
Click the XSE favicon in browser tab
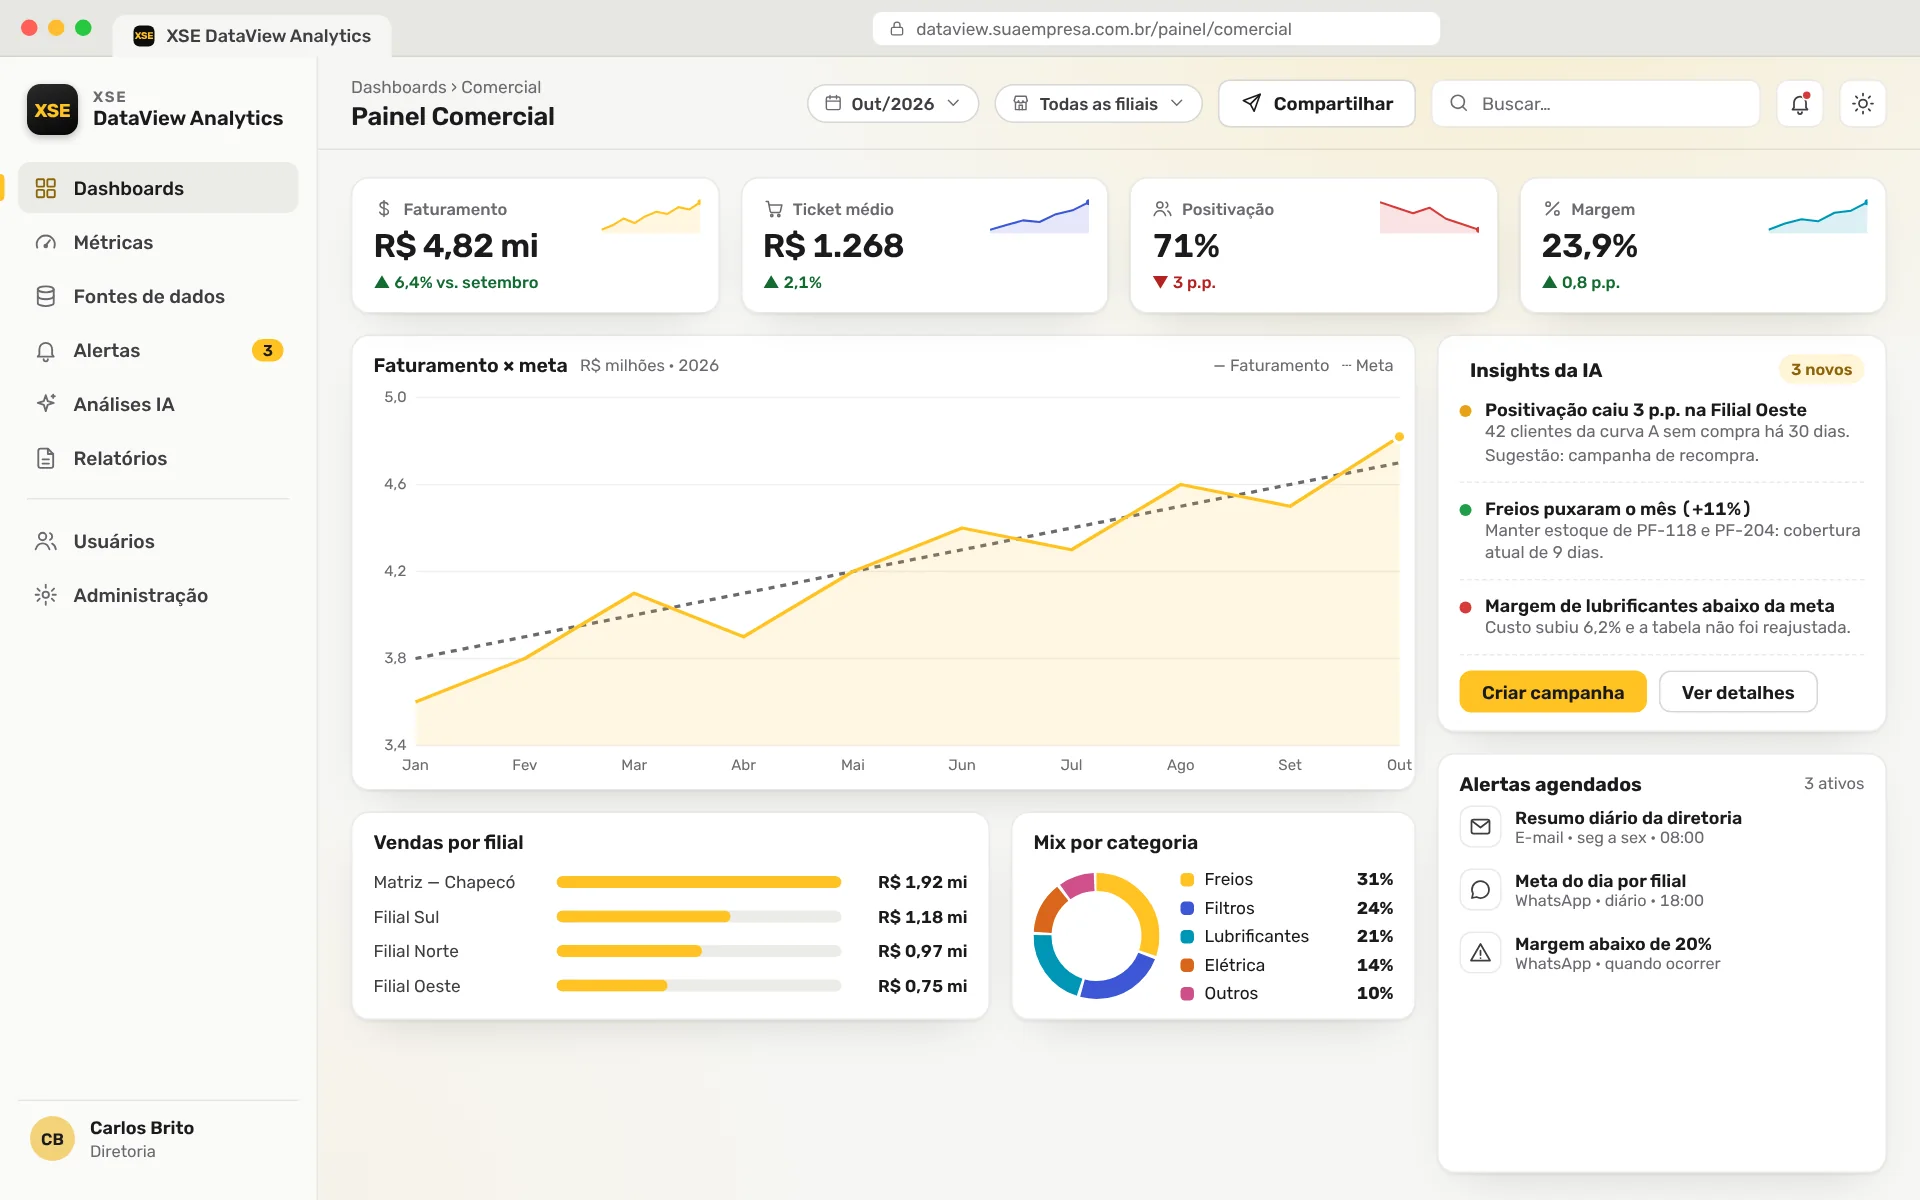pos(144,36)
